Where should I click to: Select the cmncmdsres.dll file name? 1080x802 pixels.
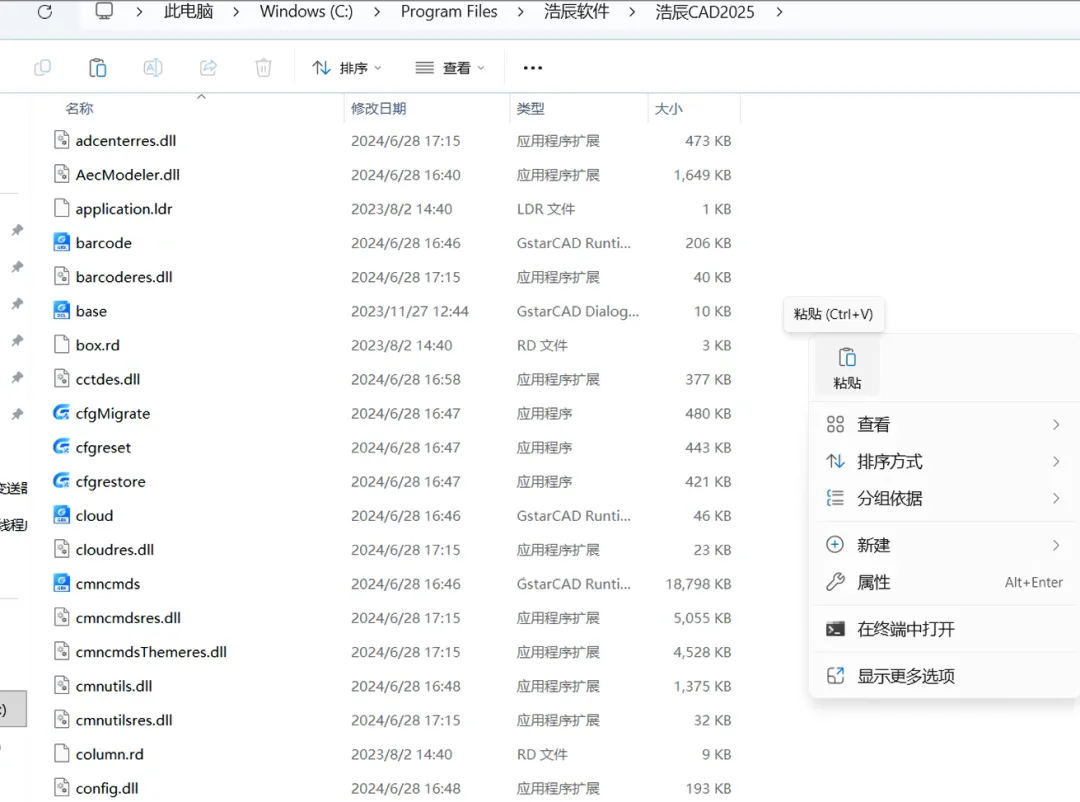pos(128,618)
